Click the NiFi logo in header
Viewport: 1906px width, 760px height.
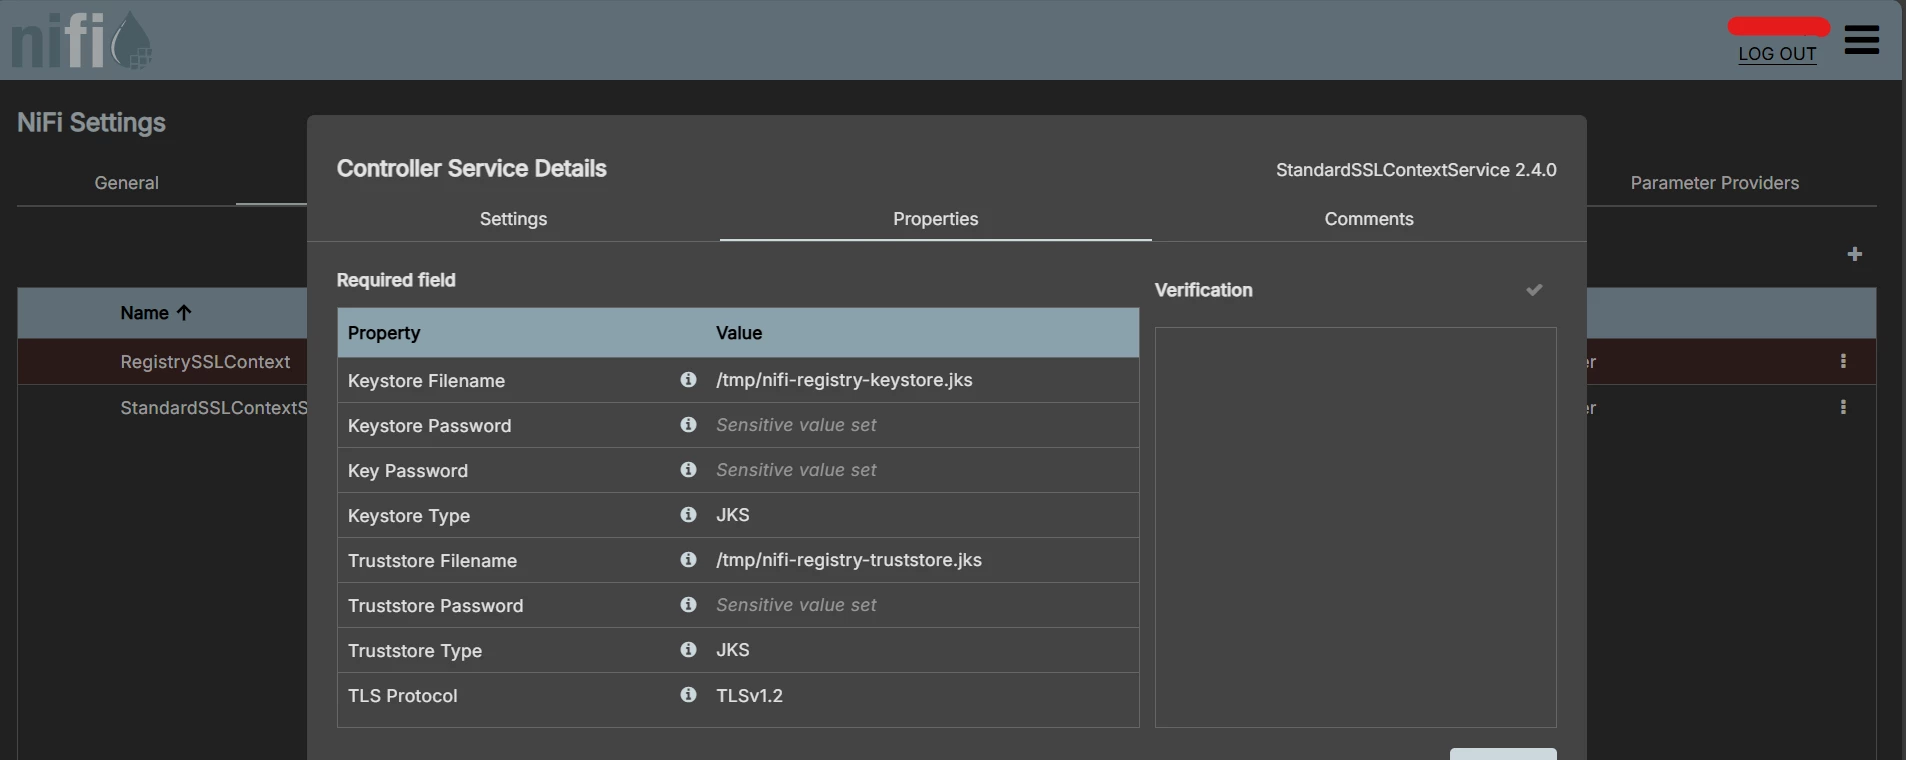pyautogui.click(x=82, y=40)
